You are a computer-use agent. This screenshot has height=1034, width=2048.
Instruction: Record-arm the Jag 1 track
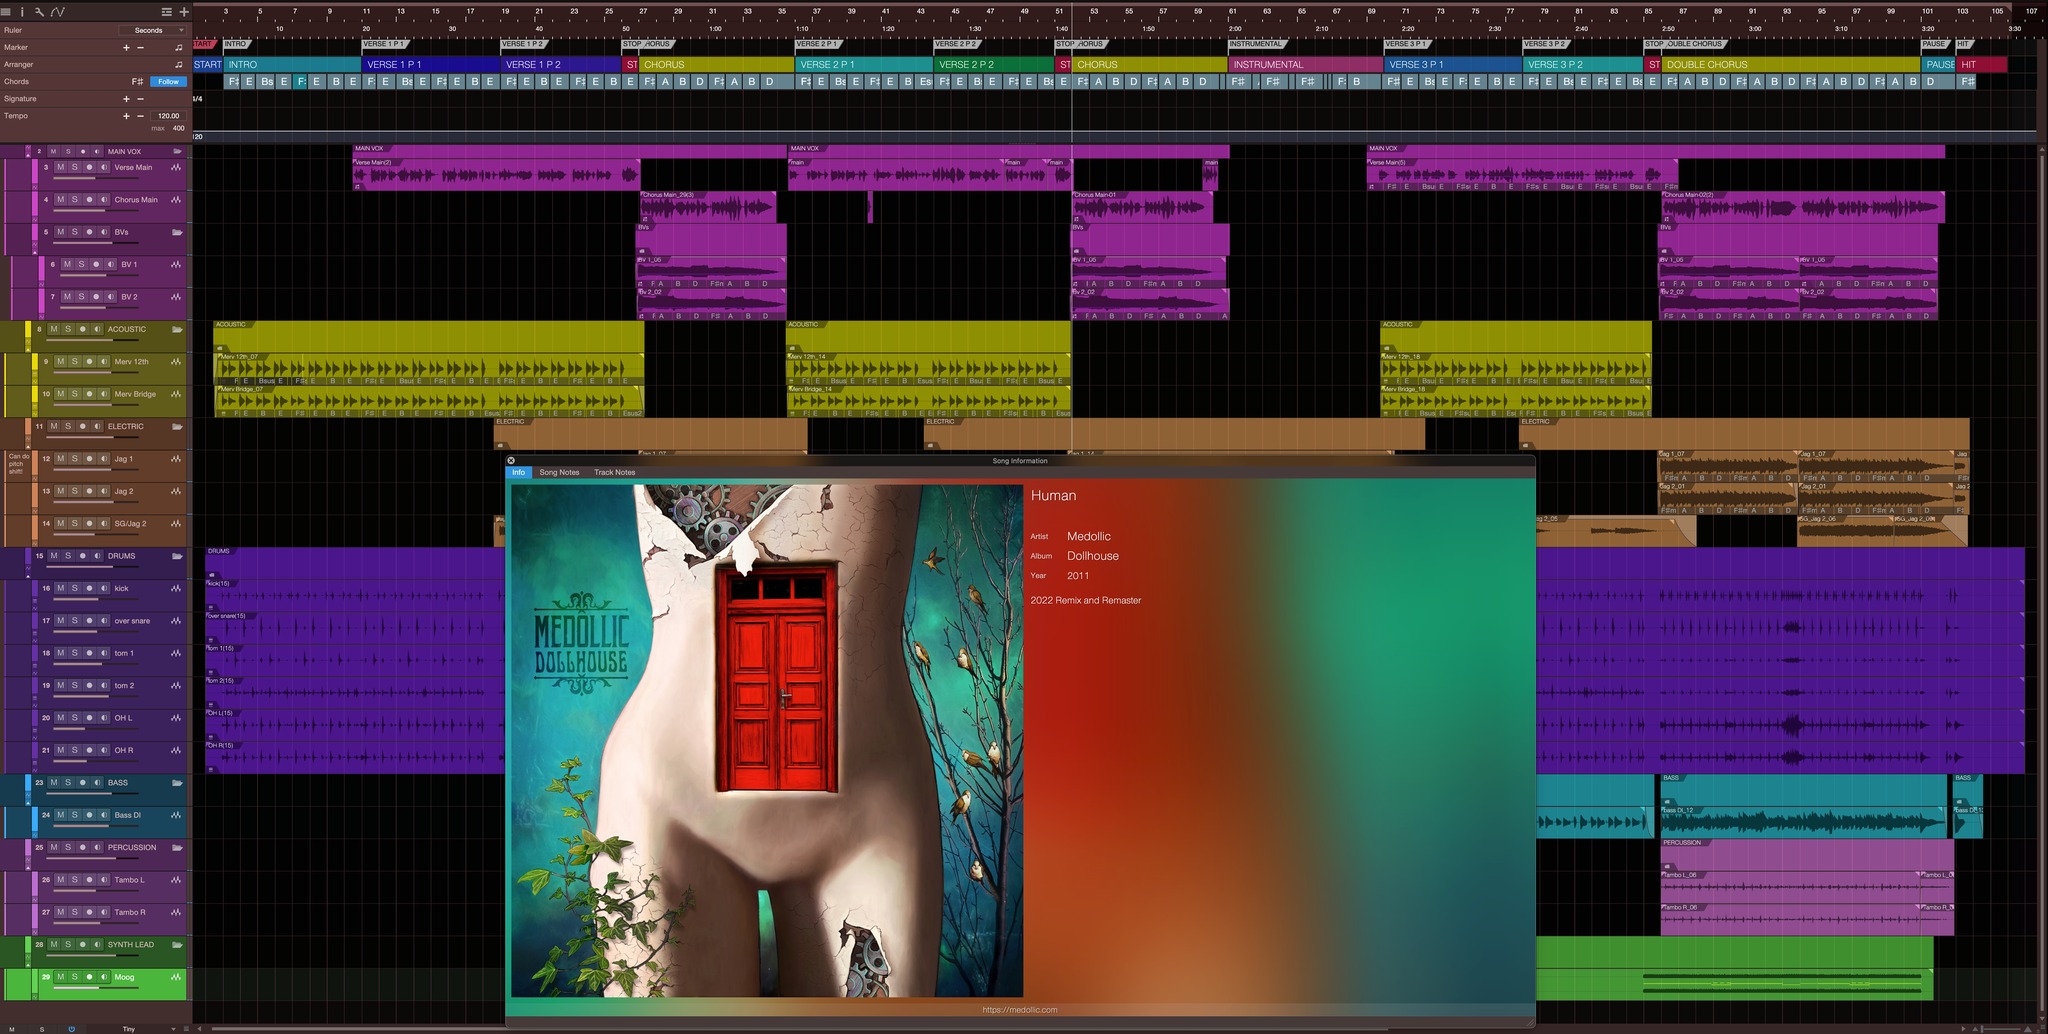click(x=89, y=459)
